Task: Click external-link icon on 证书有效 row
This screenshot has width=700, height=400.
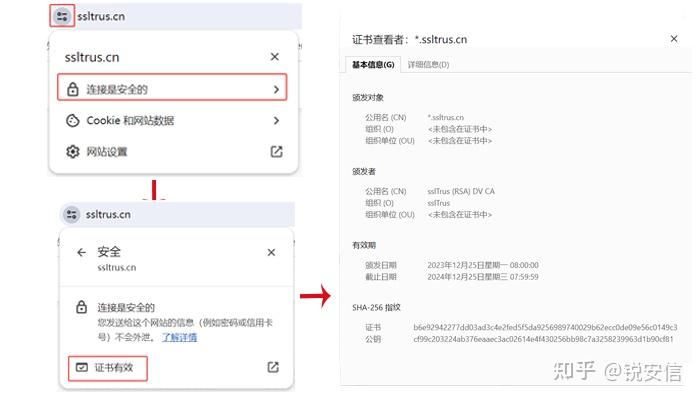Action: (x=273, y=367)
